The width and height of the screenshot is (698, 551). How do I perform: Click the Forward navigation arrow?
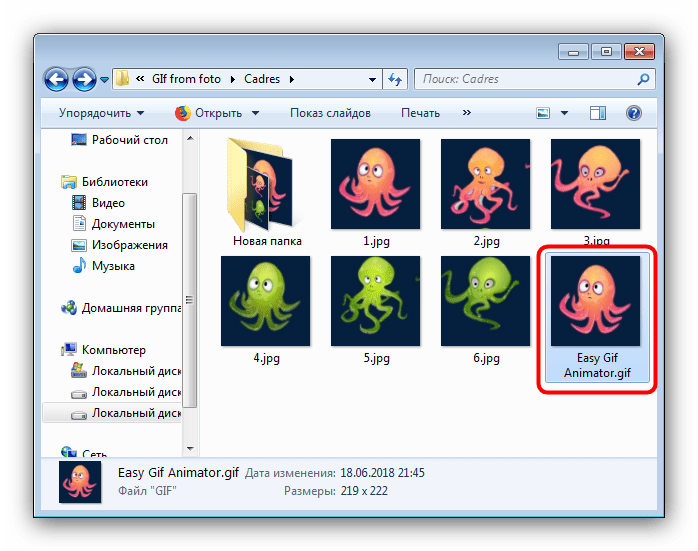85,80
